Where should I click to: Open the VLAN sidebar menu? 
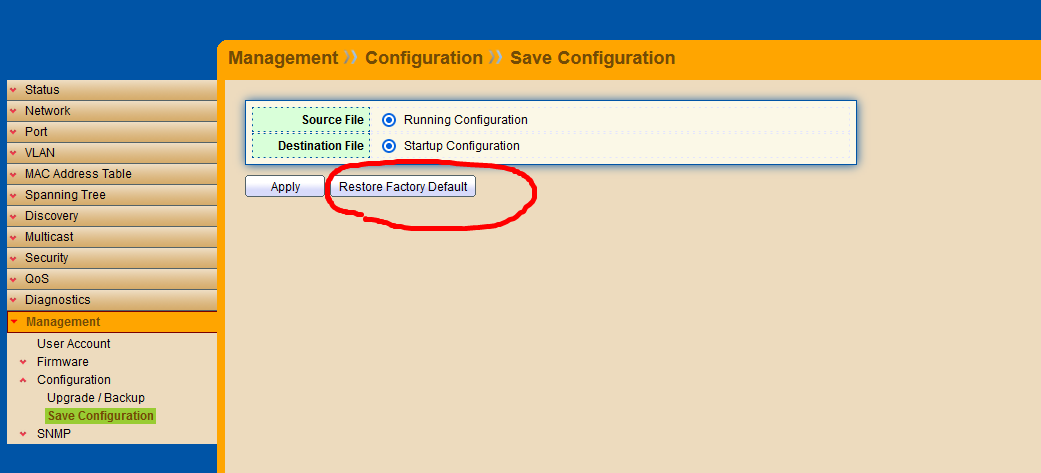tap(40, 153)
